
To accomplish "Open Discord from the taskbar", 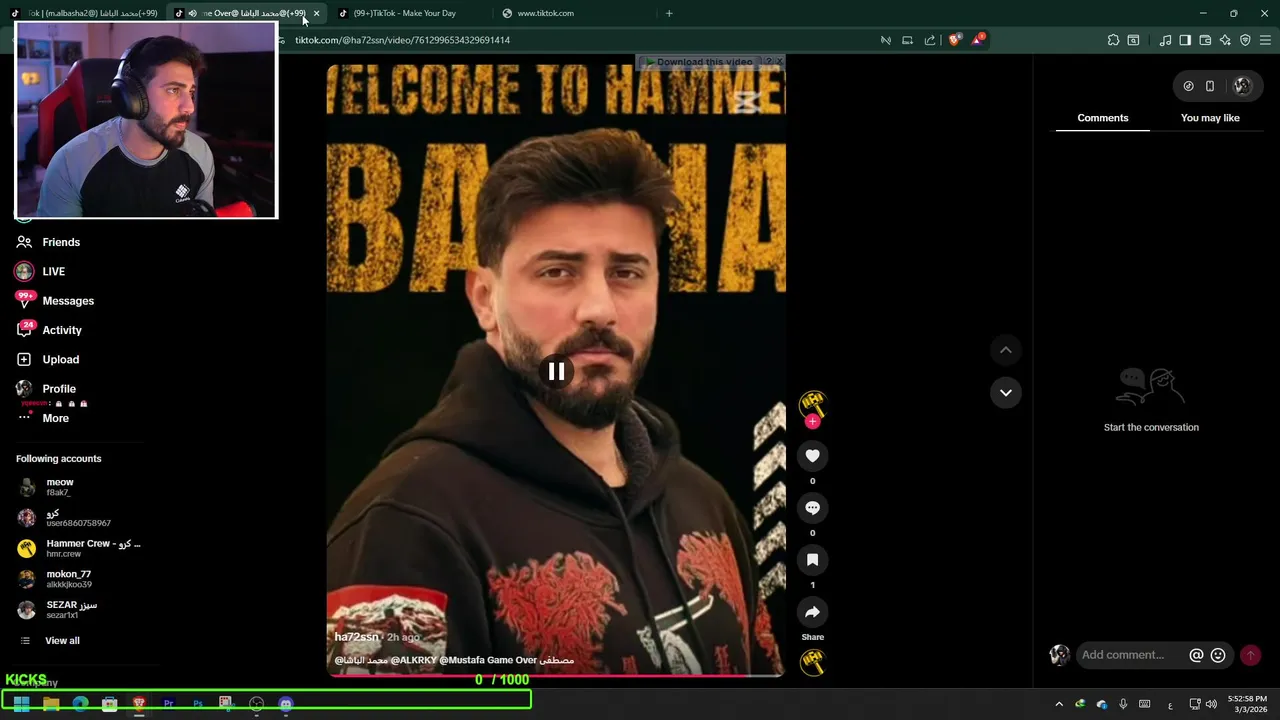I will click(x=286, y=704).
